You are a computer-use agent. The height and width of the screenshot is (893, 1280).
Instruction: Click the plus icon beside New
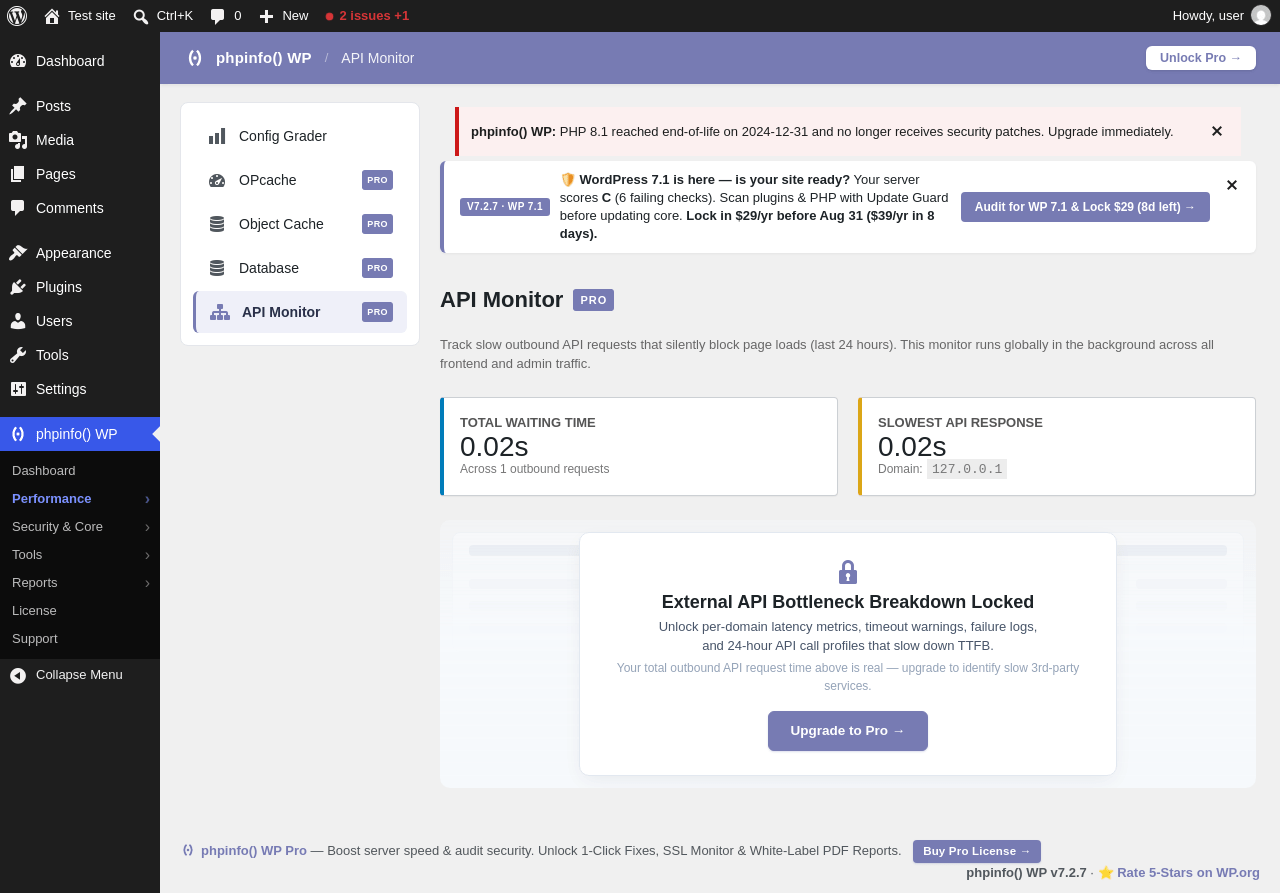click(266, 16)
